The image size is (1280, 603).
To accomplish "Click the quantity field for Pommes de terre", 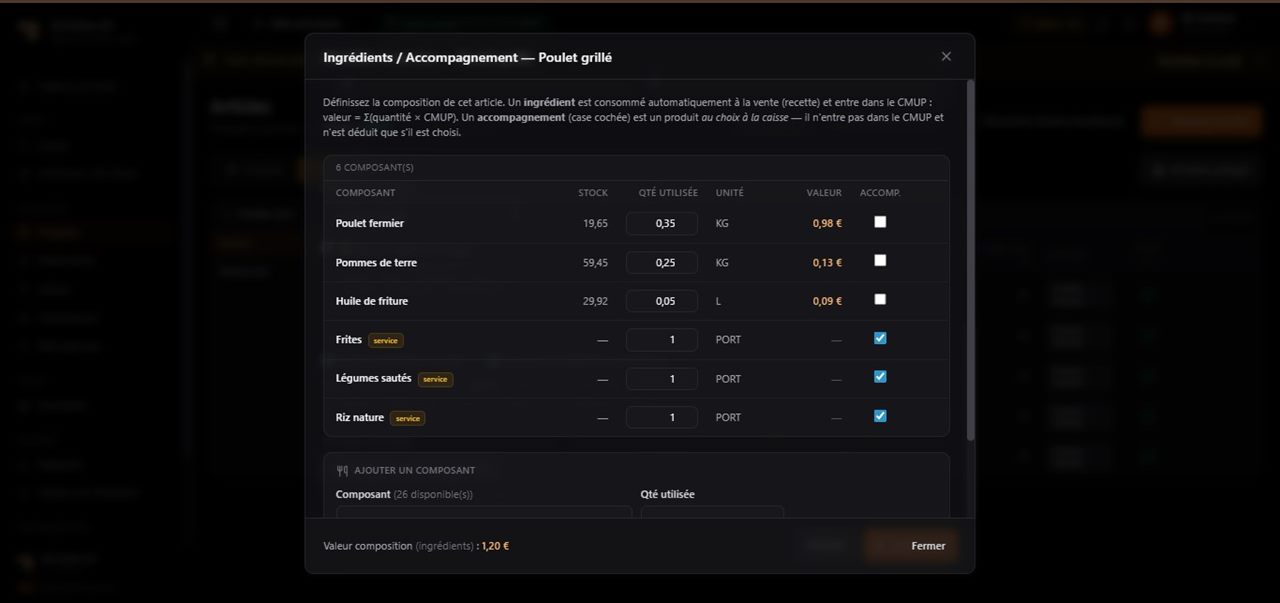I will click(662, 262).
